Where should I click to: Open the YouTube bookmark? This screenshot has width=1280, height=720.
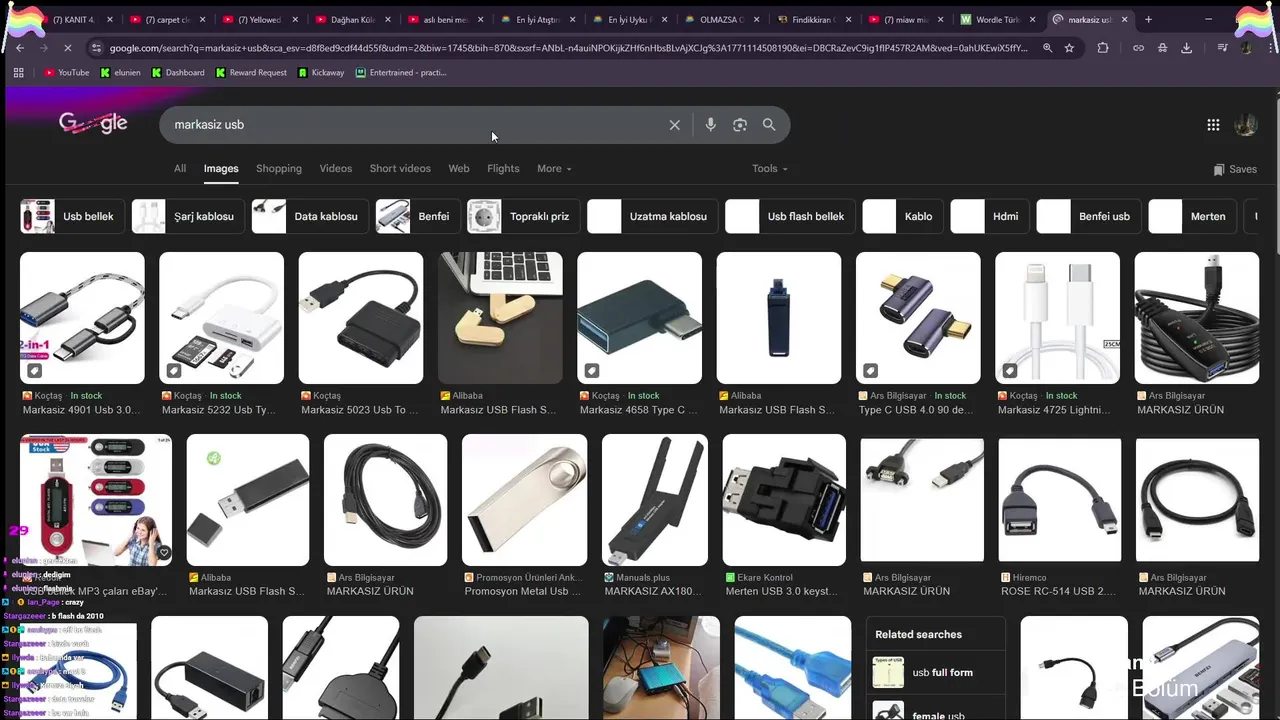(x=67, y=72)
